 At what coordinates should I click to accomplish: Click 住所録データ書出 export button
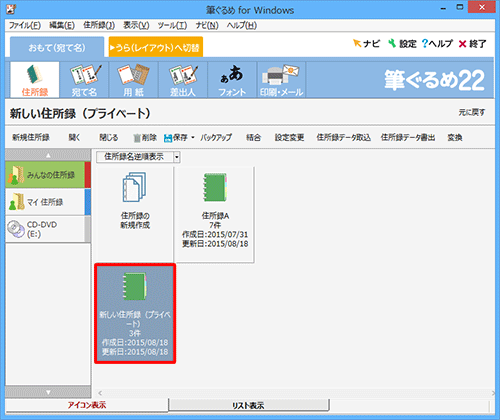(408, 137)
